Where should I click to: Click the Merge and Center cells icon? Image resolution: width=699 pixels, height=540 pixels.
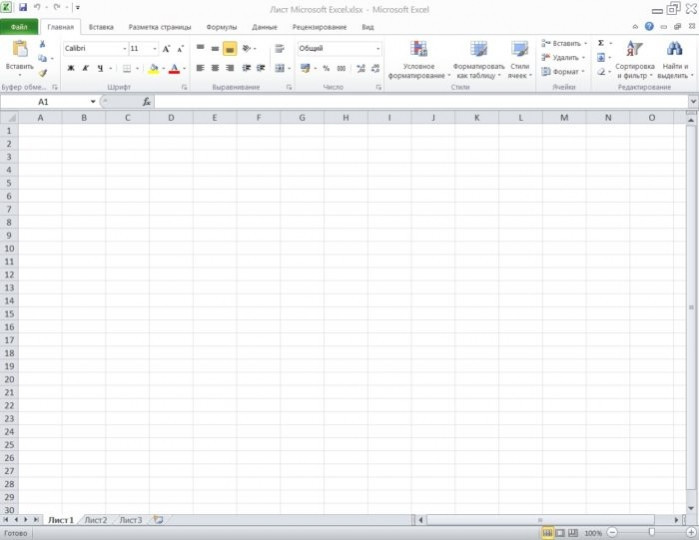(x=280, y=68)
